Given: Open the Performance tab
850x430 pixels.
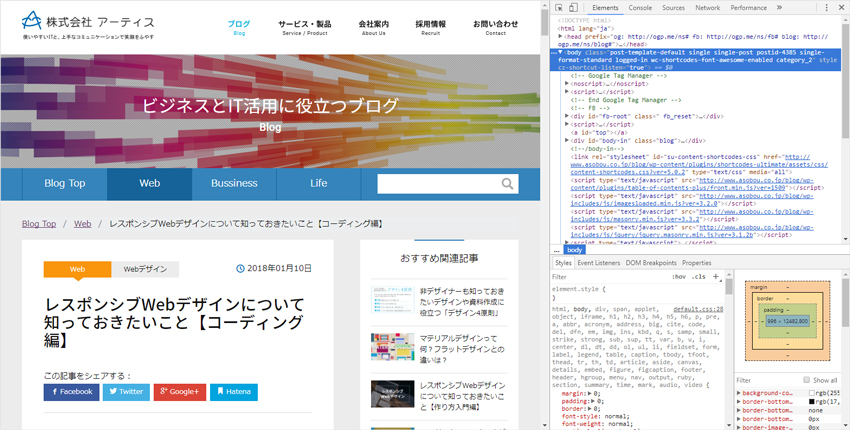Looking at the screenshot, I should point(748,8).
